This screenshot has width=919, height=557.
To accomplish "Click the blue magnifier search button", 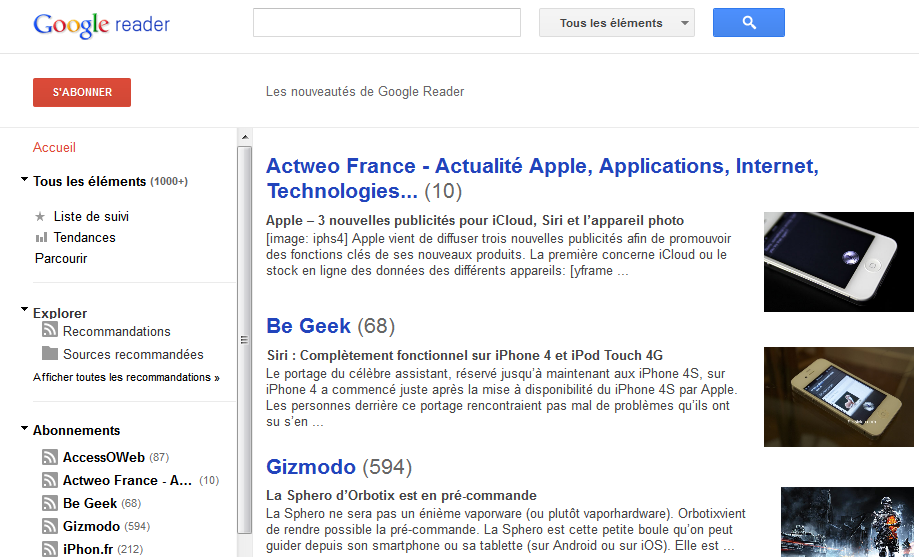I will pos(748,23).
